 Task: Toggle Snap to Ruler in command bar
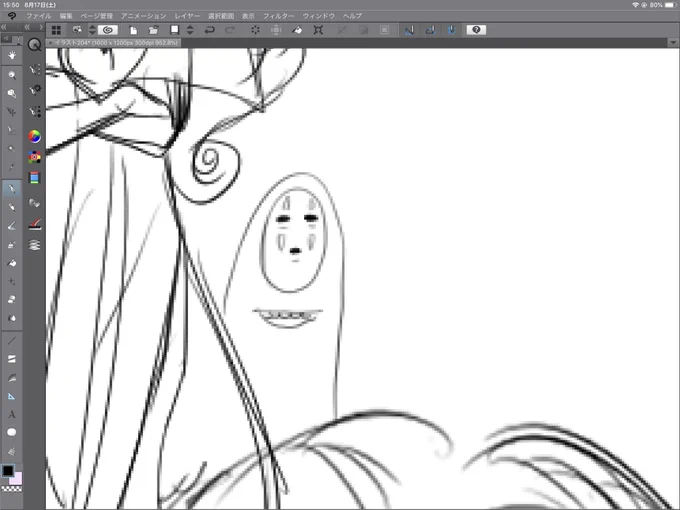409,30
